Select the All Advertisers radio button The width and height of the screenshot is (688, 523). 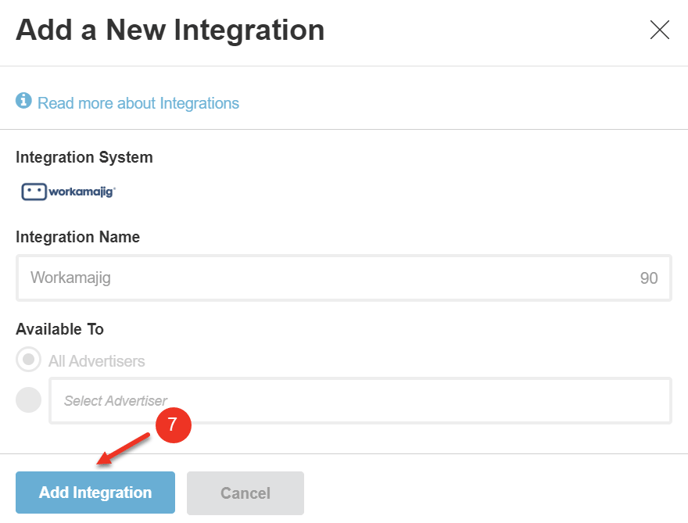[29, 359]
